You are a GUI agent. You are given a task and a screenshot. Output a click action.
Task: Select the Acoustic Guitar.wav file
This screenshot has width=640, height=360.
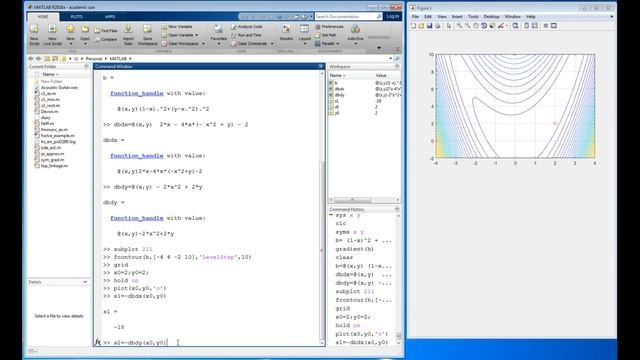point(60,87)
